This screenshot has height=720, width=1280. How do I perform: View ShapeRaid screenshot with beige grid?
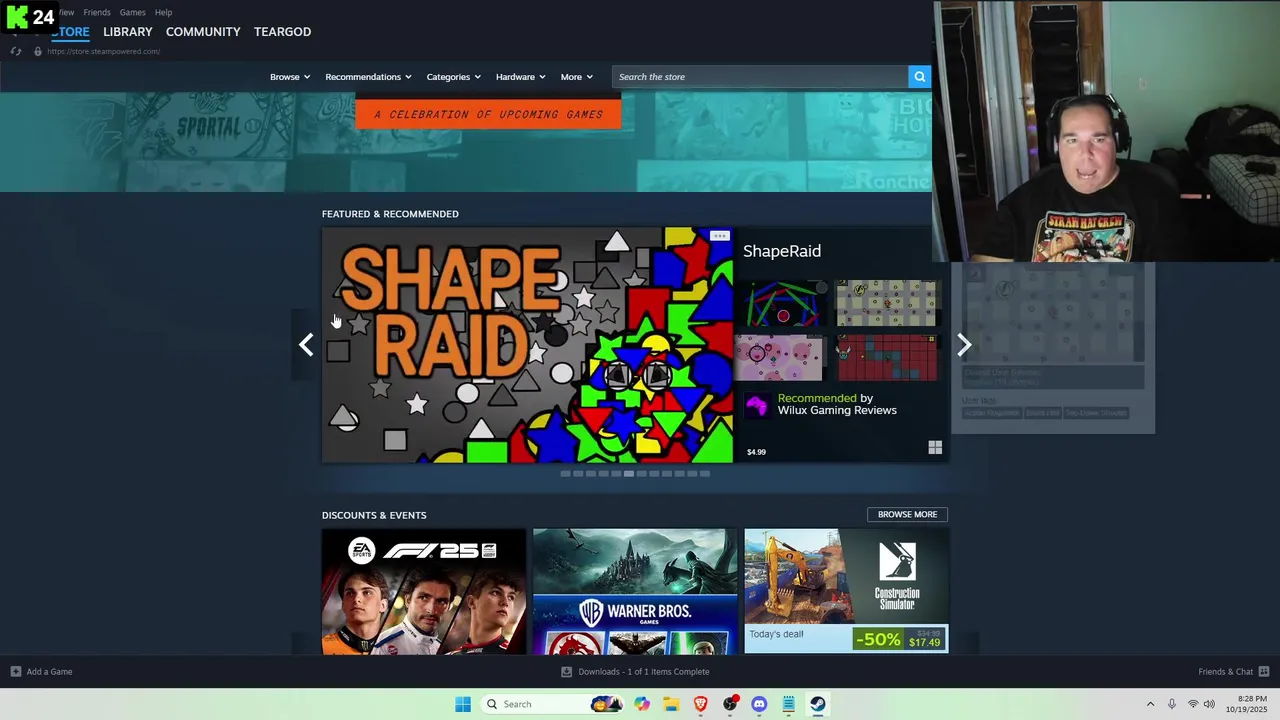click(x=888, y=304)
